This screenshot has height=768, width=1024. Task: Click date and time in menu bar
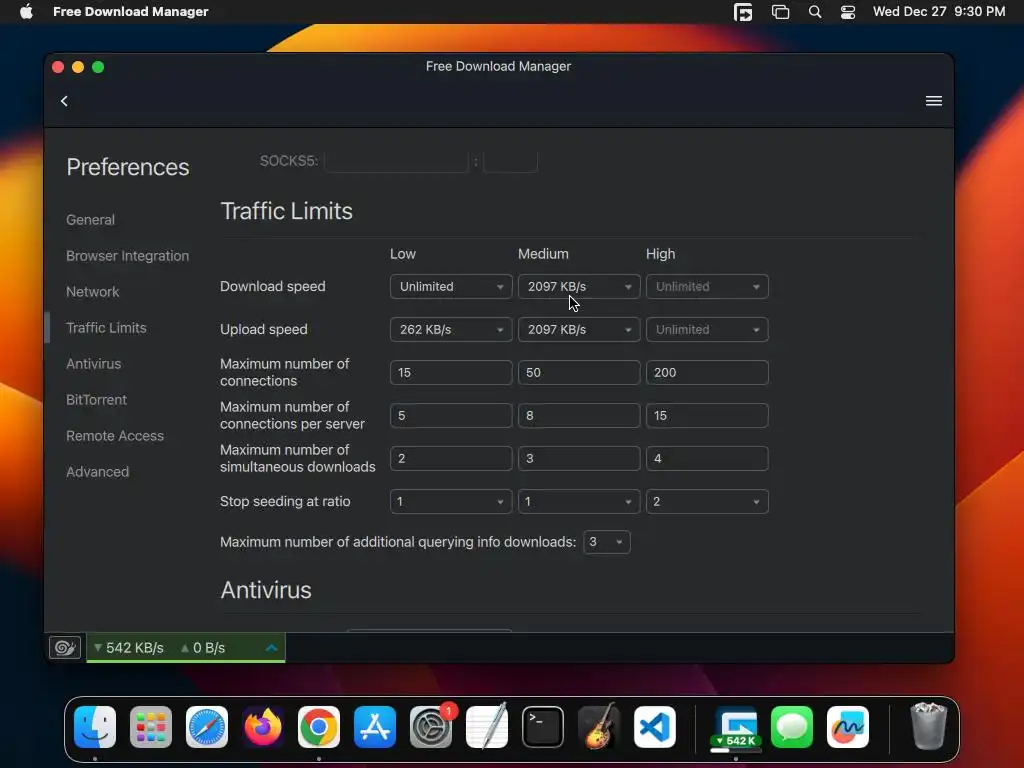939,12
